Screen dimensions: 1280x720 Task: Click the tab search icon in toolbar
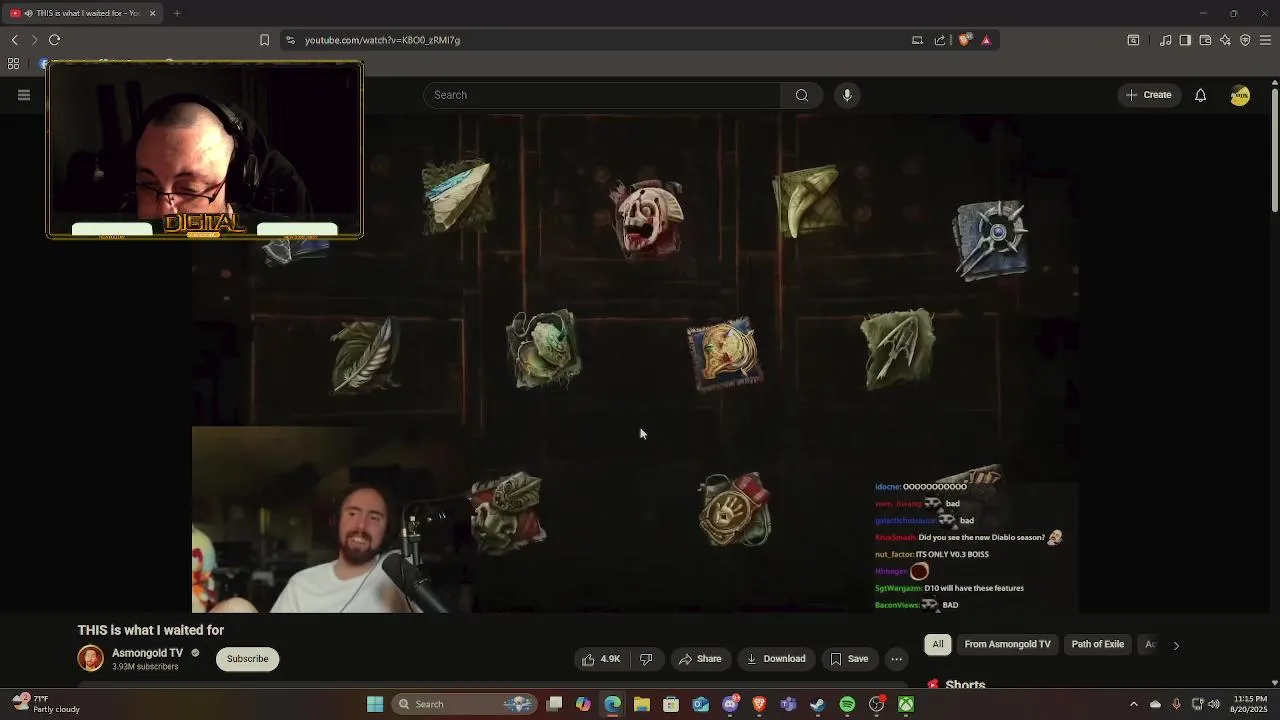pos(1133,40)
